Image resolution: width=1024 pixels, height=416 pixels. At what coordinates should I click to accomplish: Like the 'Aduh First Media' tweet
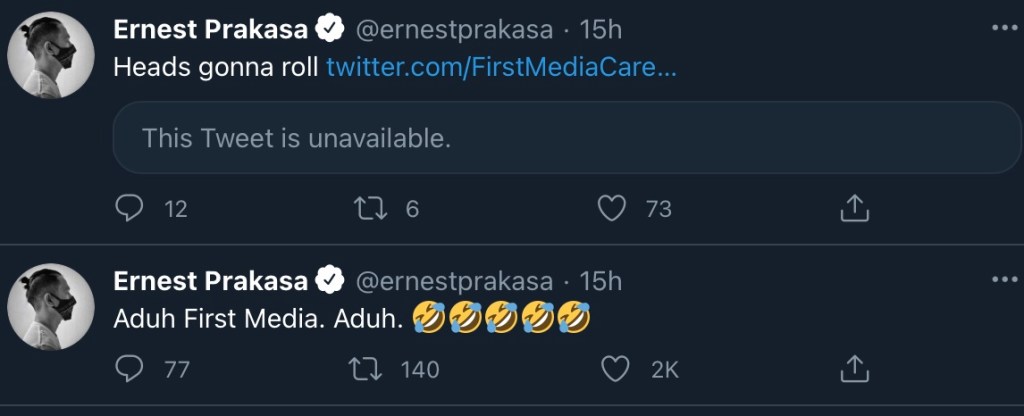pyautogui.click(x=614, y=369)
